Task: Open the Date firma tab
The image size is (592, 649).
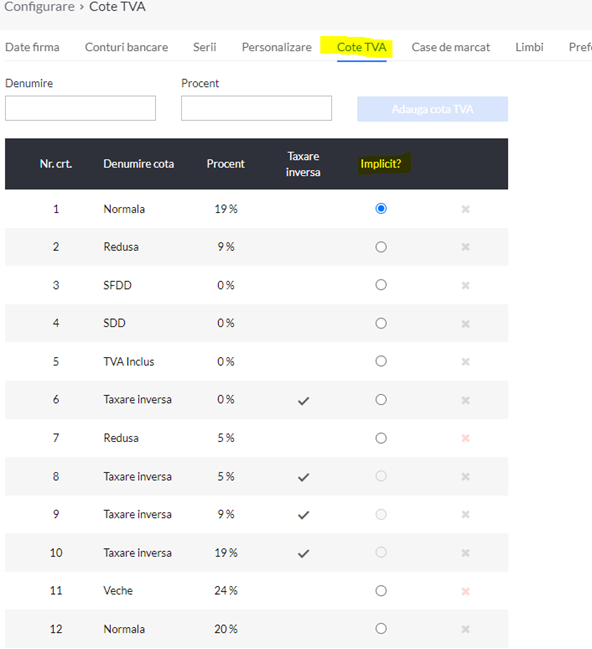Action: (32, 47)
